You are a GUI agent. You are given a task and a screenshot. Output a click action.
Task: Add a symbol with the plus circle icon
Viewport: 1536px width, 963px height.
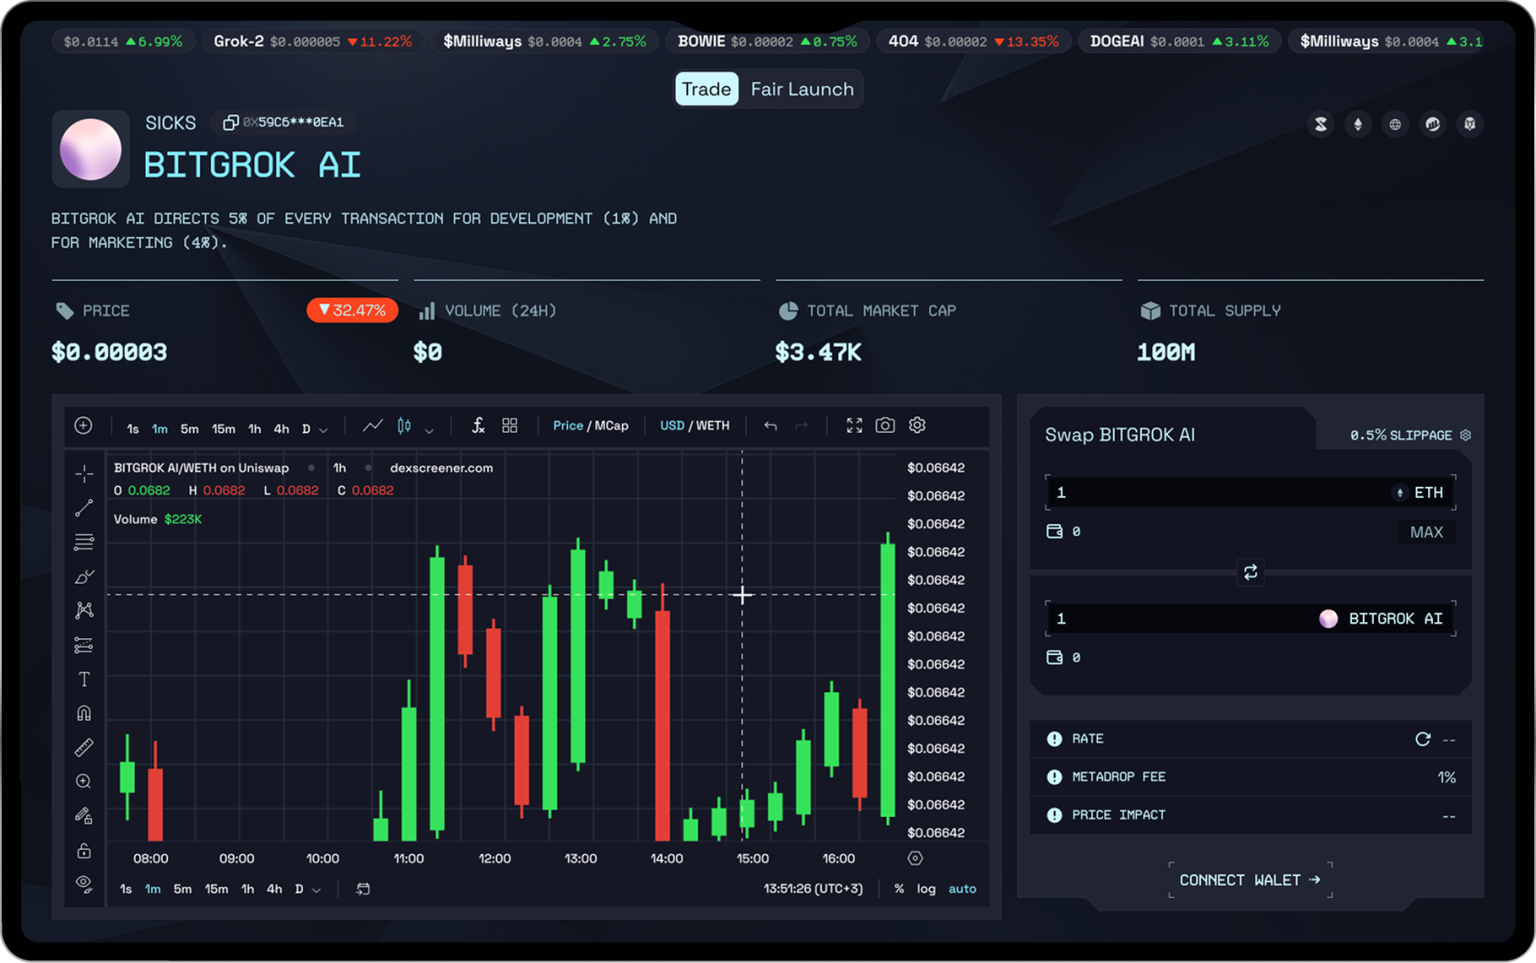(84, 426)
